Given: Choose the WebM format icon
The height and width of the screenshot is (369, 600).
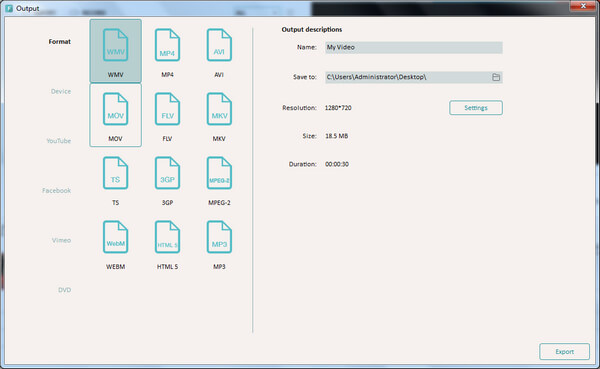Looking at the screenshot, I should click(x=116, y=237).
